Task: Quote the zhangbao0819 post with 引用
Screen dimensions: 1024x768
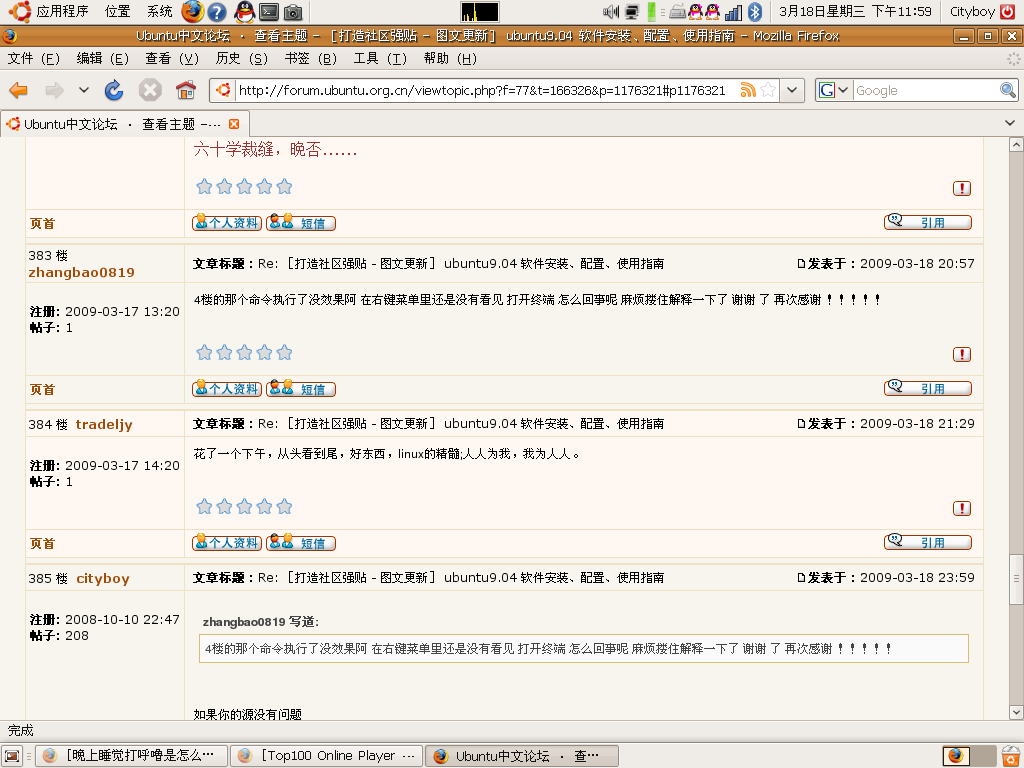Action: tap(927, 389)
